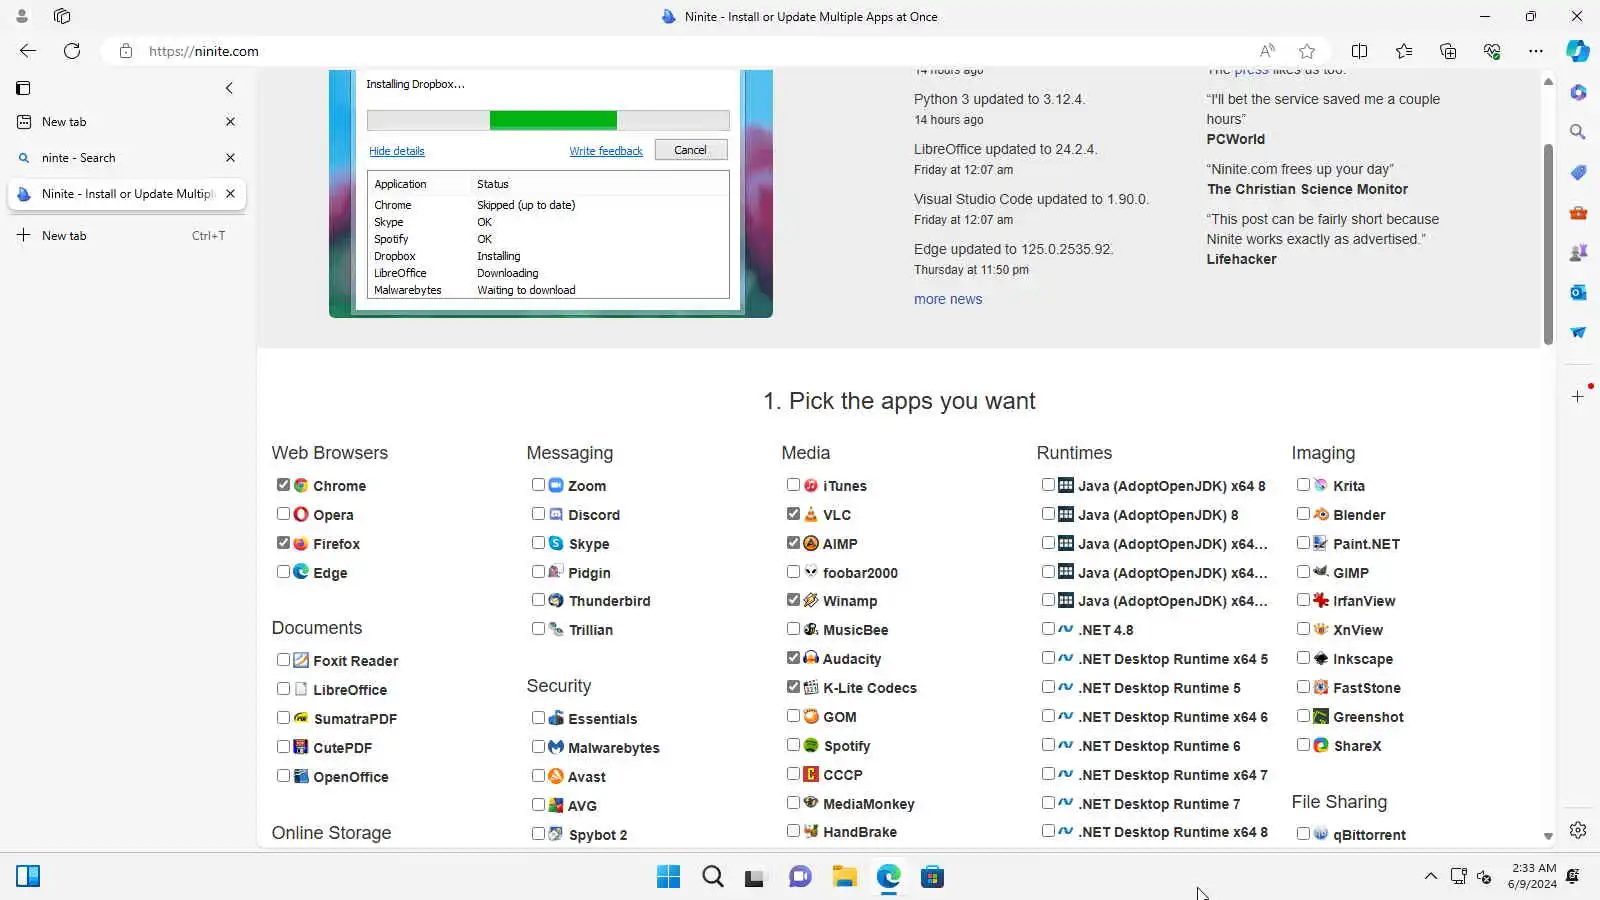Enable the Discord checkbox
This screenshot has width=1600, height=900.
pos(539,514)
